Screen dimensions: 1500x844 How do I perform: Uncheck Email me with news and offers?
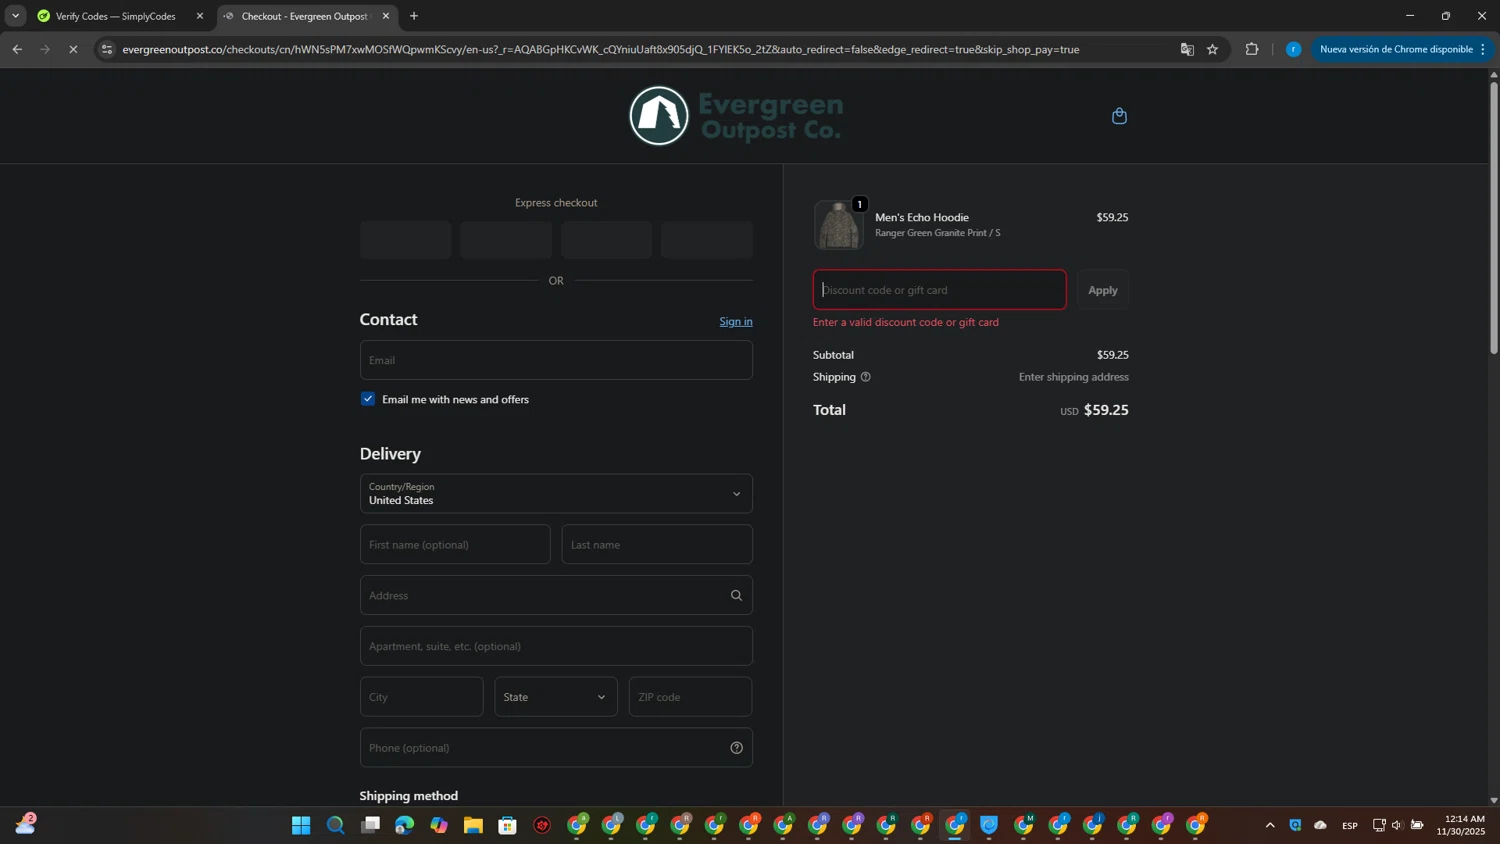click(x=368, y=399)
